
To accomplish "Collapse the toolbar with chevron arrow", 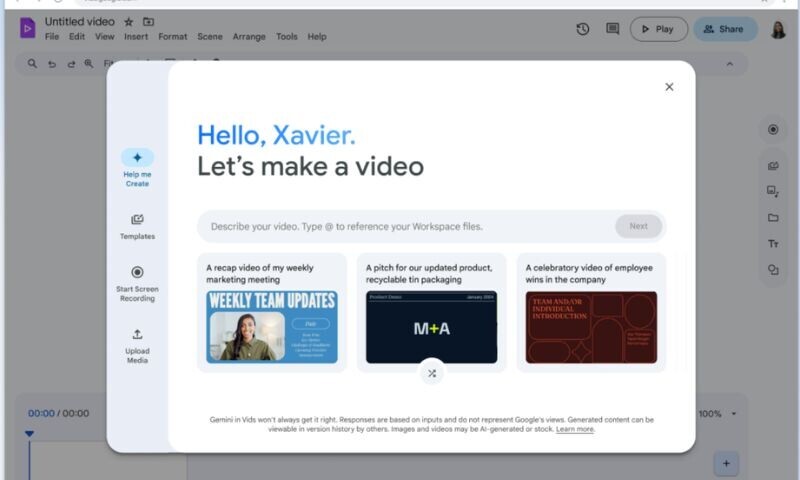I will 729,64.
